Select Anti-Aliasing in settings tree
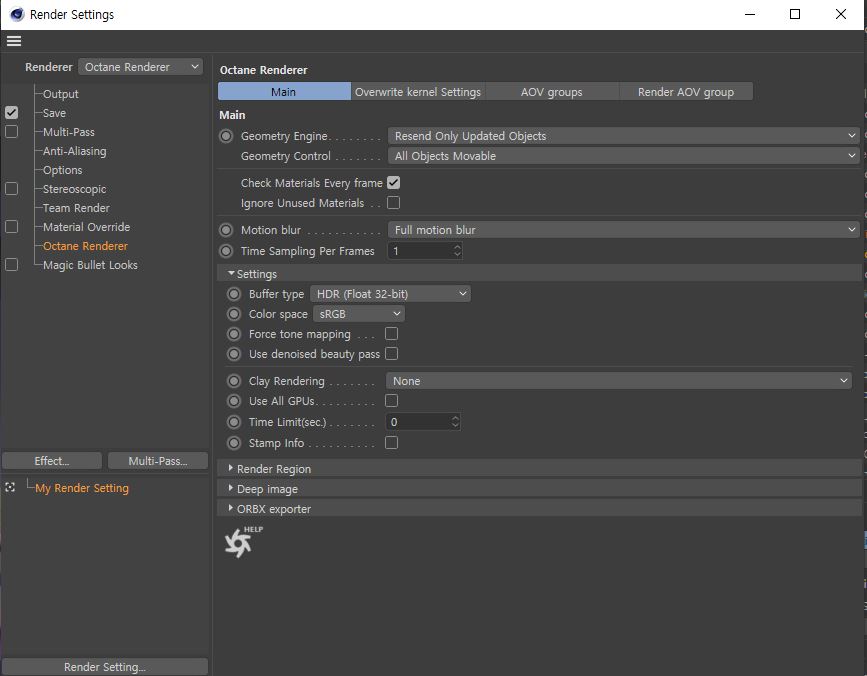The image size is (867, 676). 75,151
